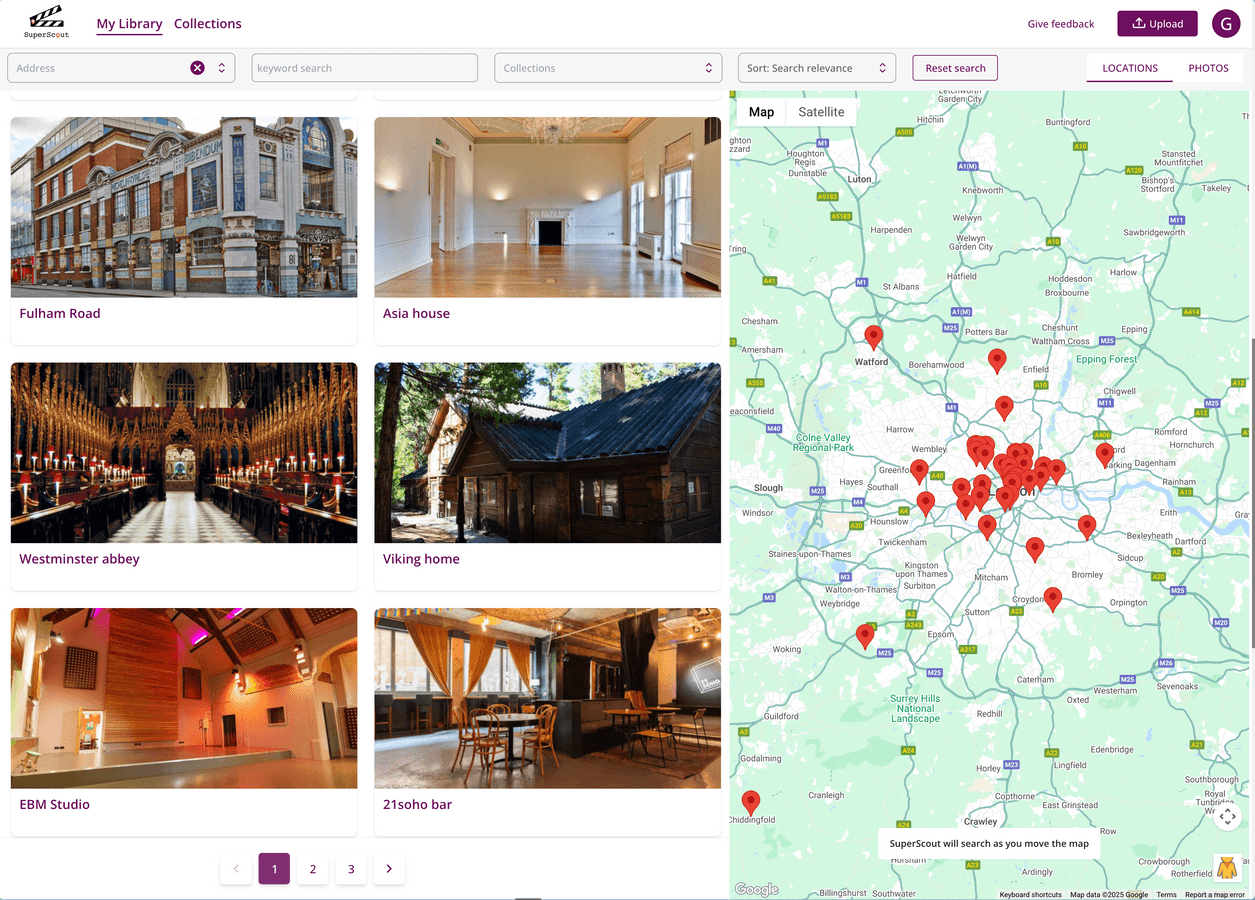
Task: Click the map pin north of Enfield
Action: click(997, 361)
